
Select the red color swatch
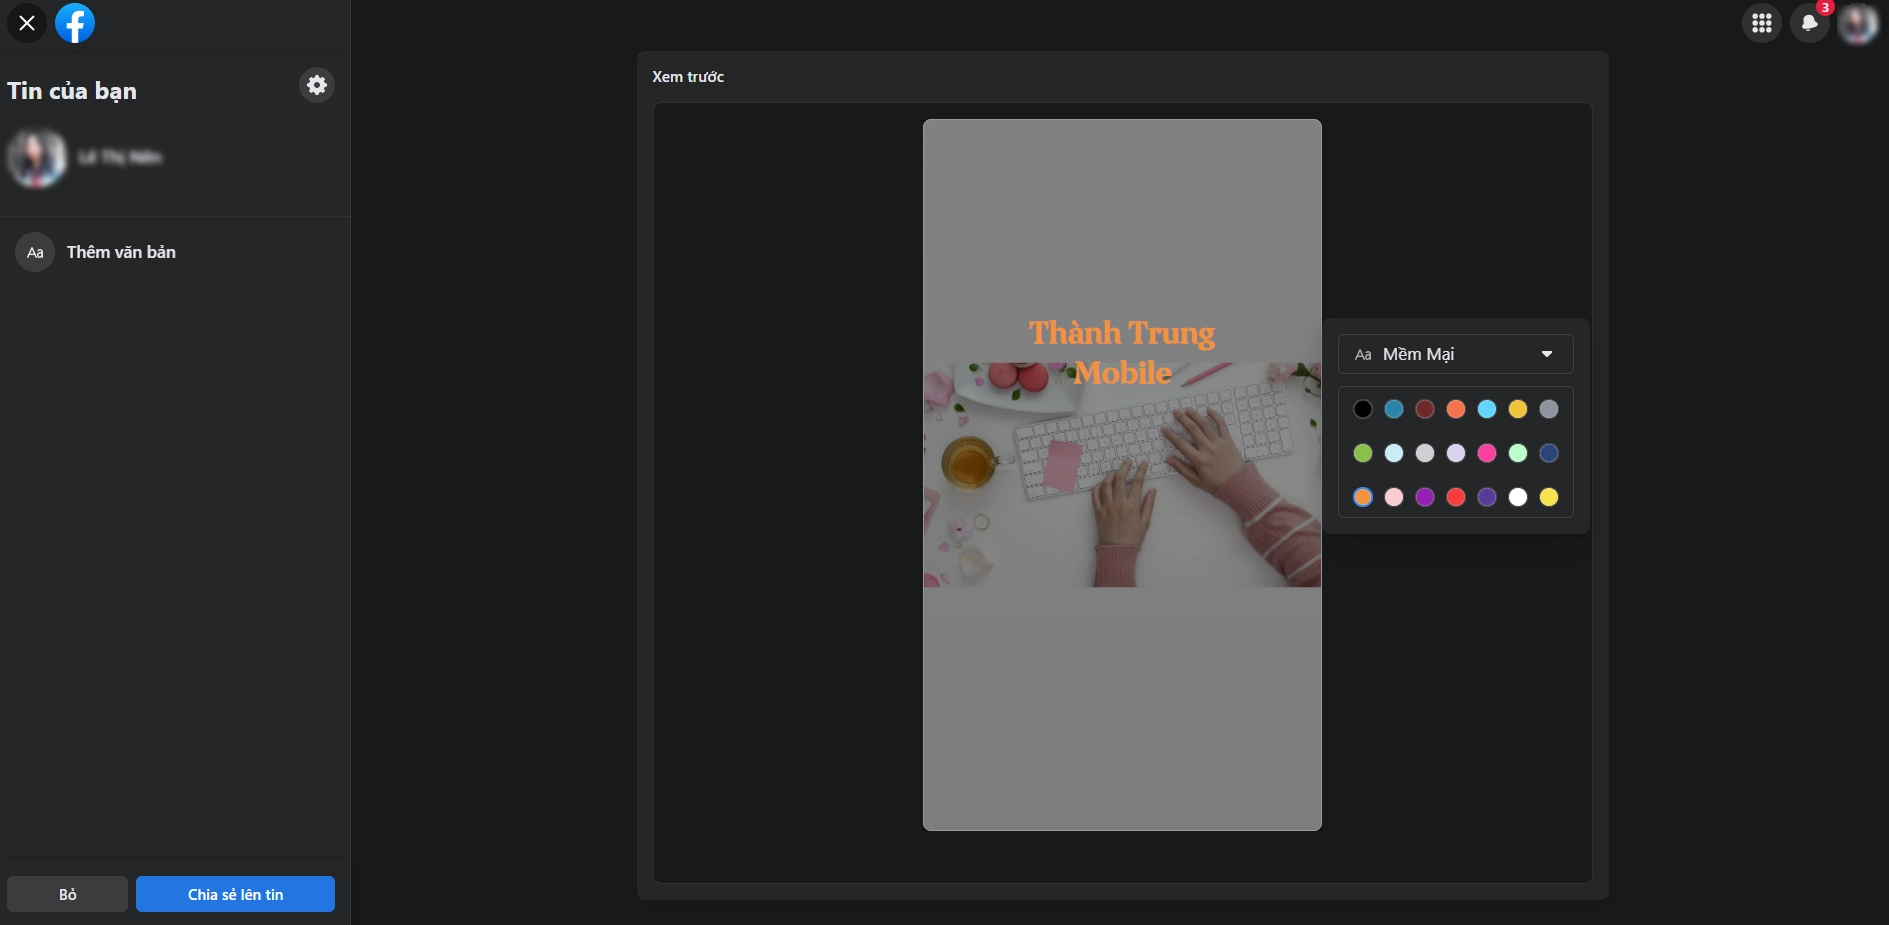(x=1456, y=497)
